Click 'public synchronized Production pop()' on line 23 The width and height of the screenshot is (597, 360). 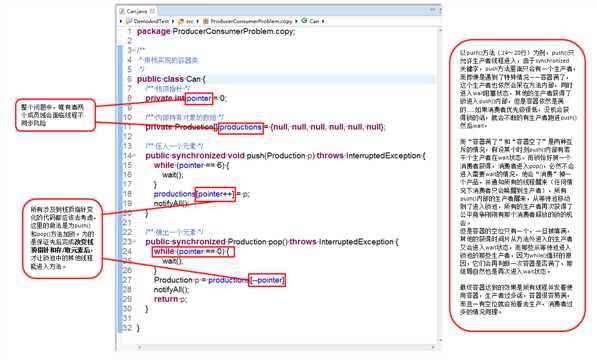pos(216,242)
